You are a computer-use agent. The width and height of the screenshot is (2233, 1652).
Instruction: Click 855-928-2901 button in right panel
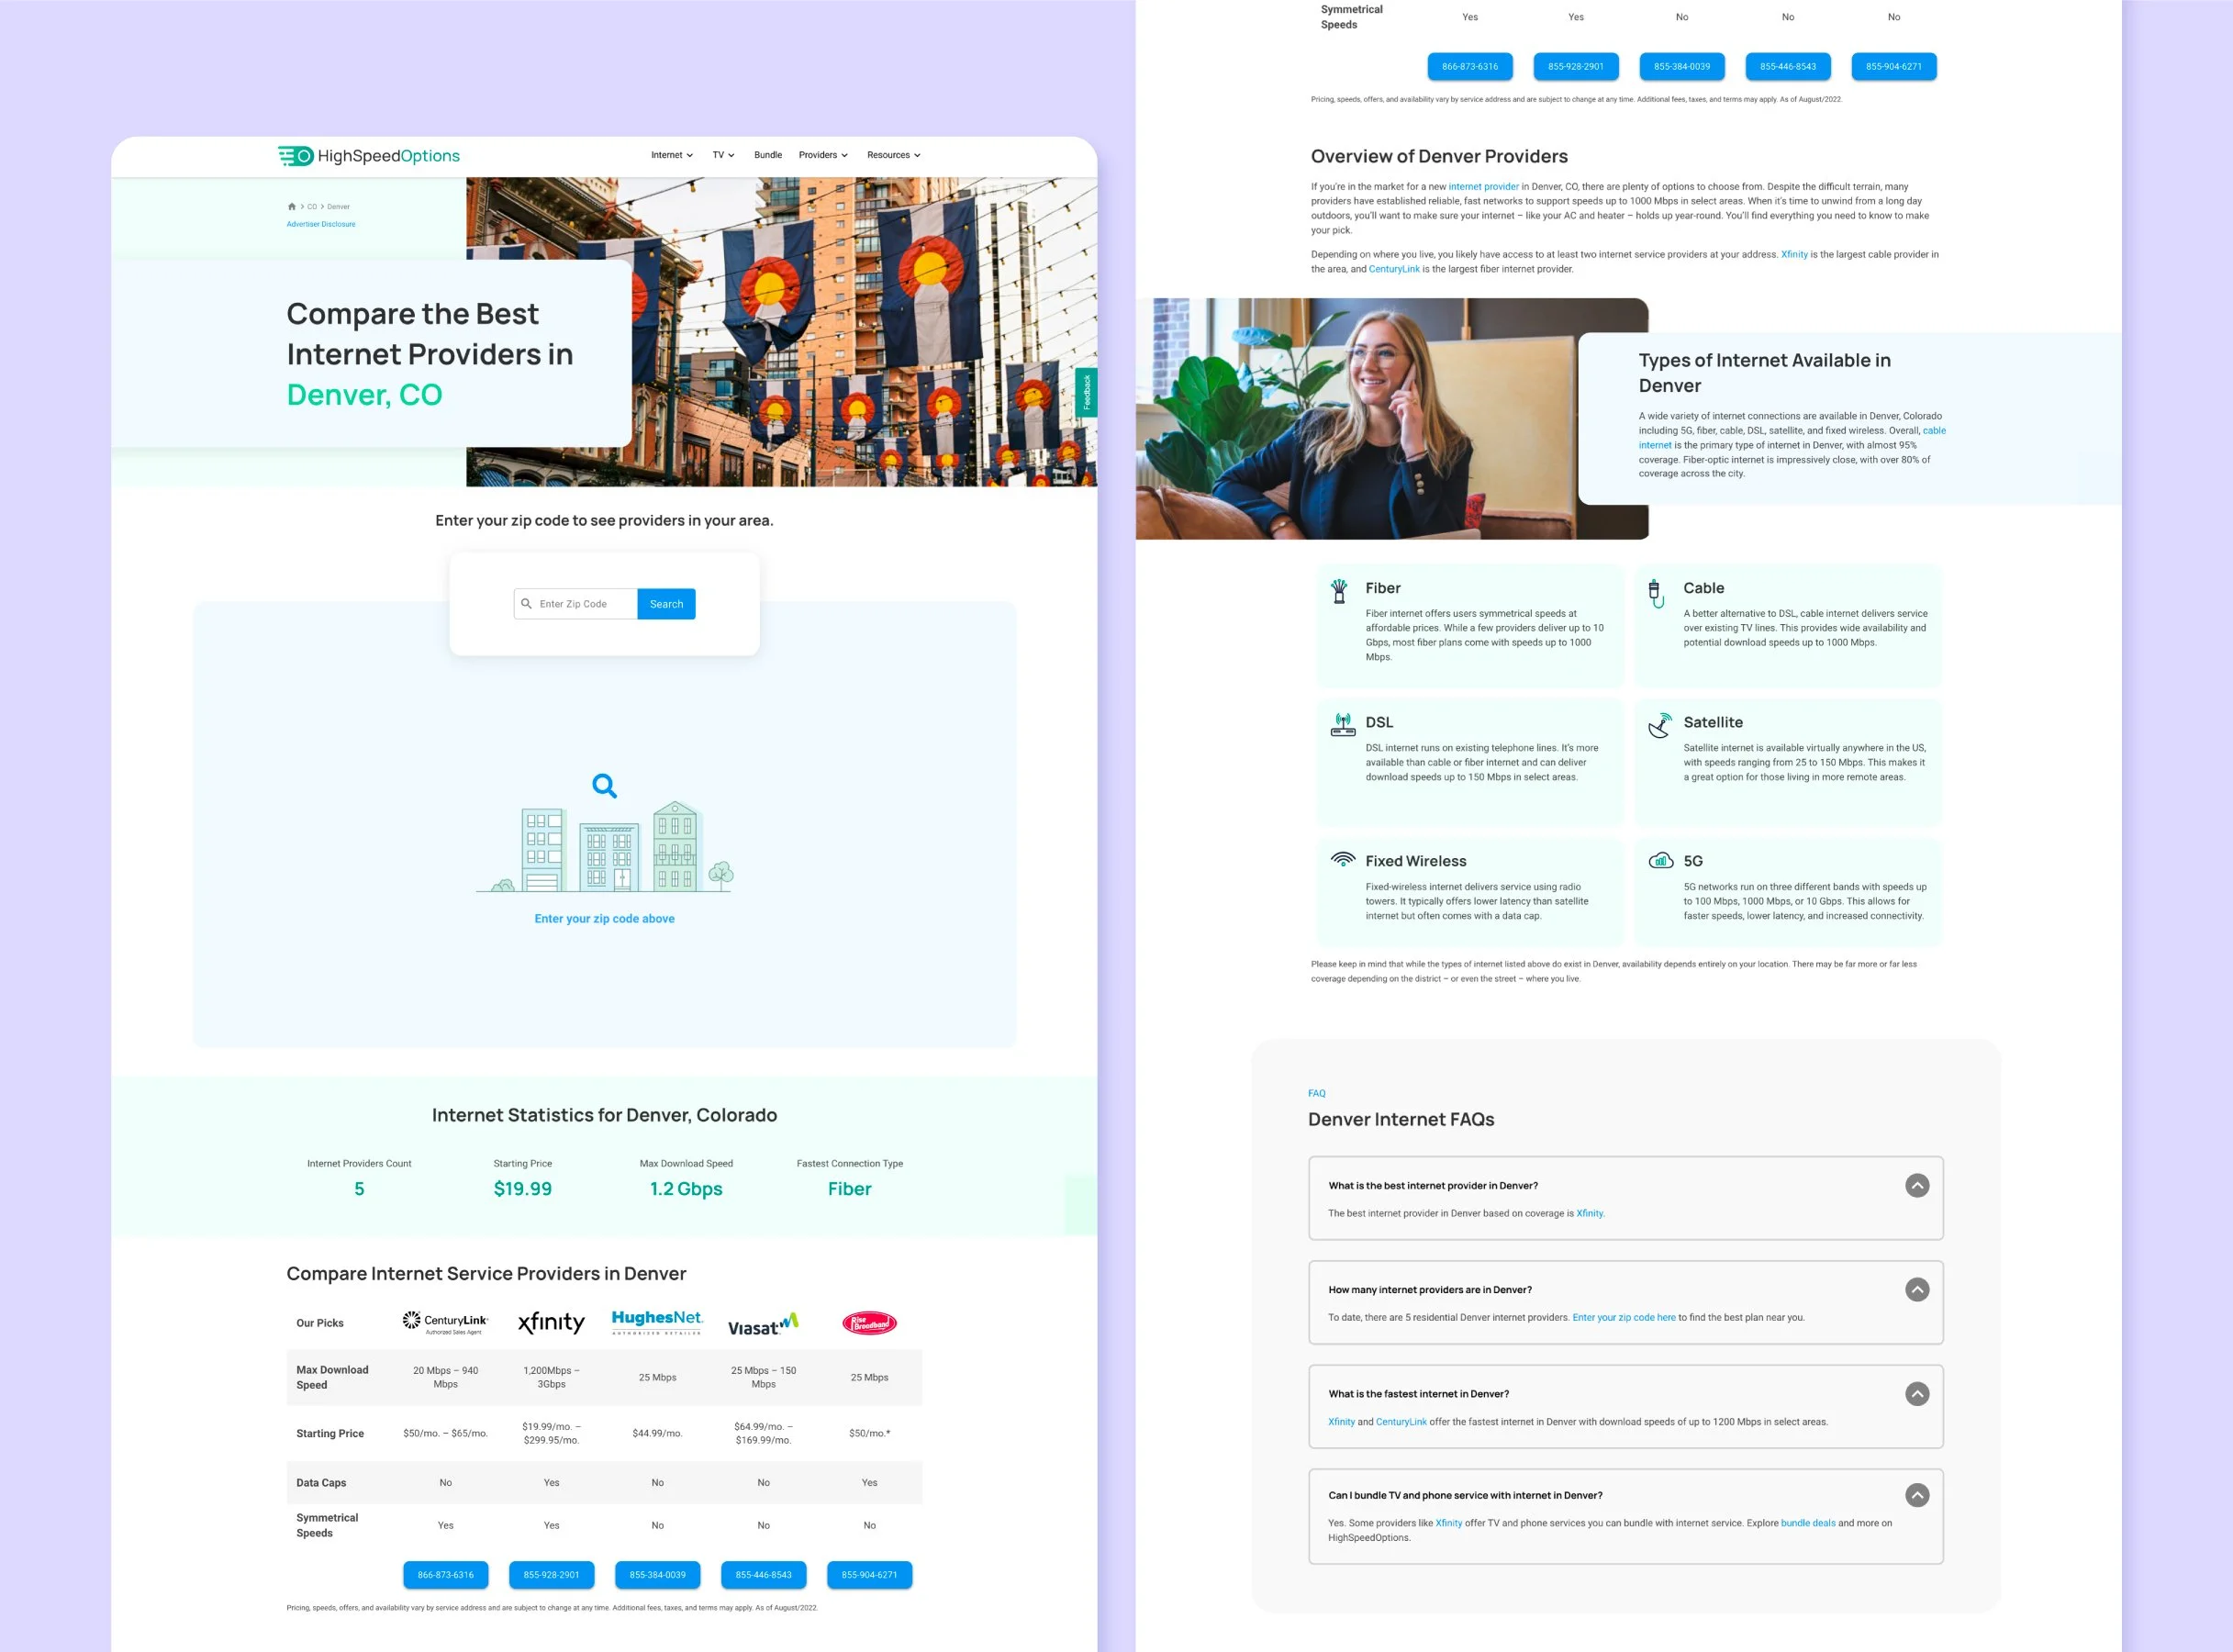[x=1576, y=67]
